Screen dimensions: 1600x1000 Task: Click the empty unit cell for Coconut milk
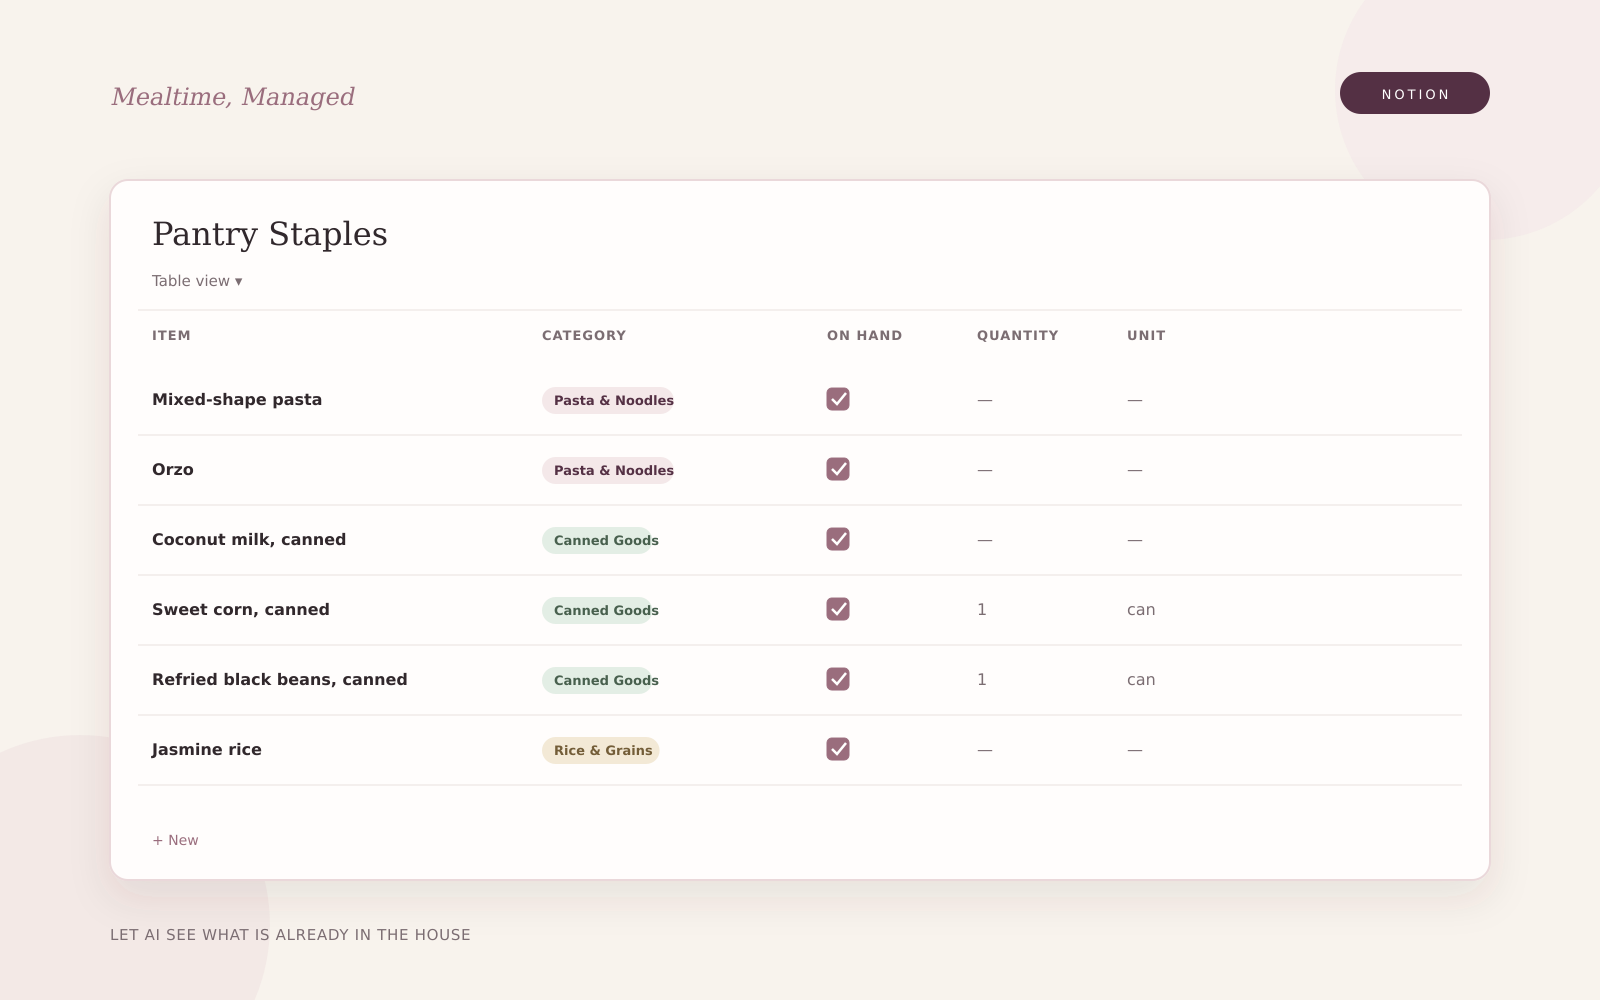coord(1135,539)
